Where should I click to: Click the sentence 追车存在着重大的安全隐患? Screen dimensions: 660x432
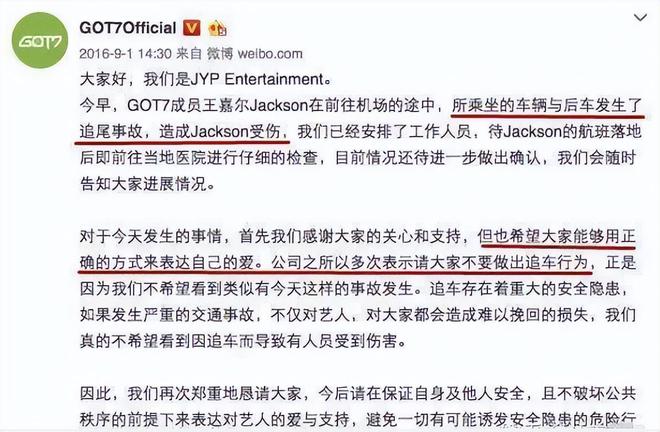coord(524,289)
